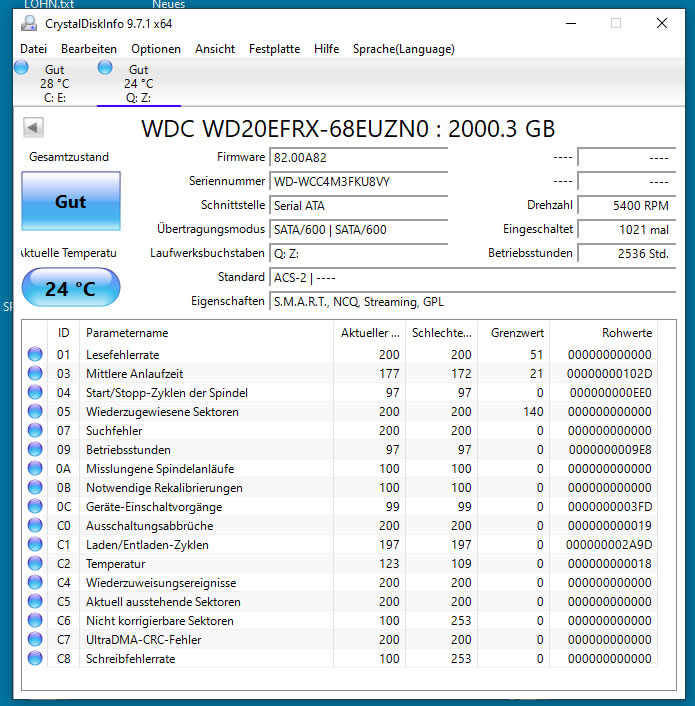The width and height of the screenshot is (695, 706).
Task: Click the Seriennummer field
Action: 358,181
